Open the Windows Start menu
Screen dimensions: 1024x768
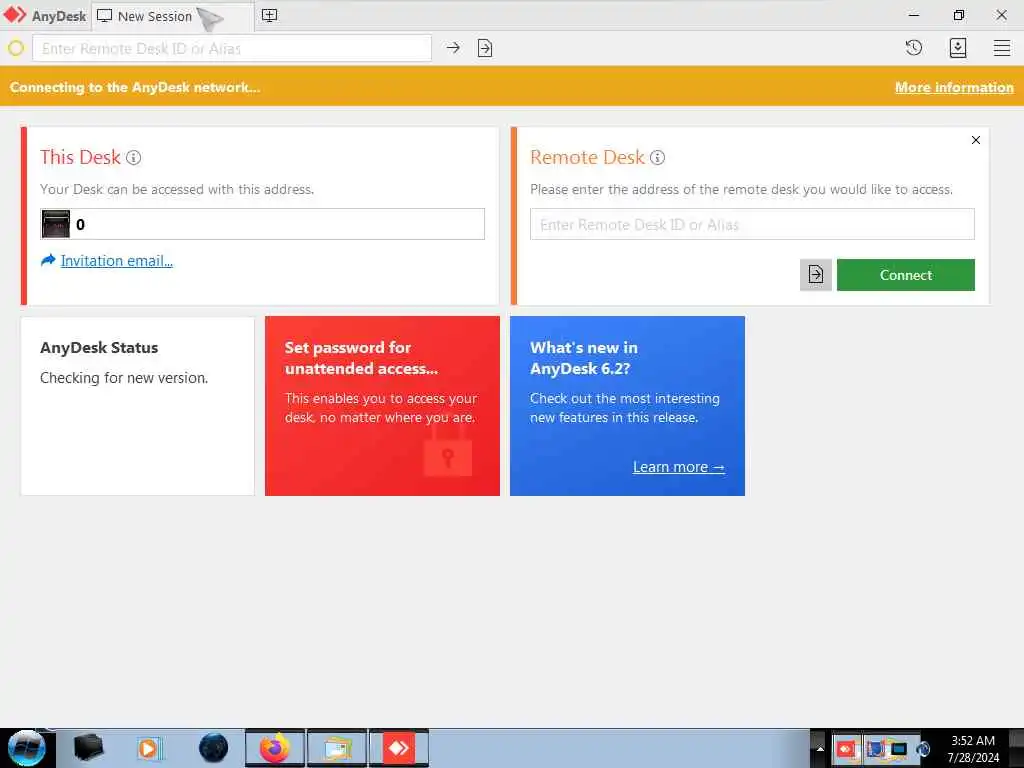point(26,748)
